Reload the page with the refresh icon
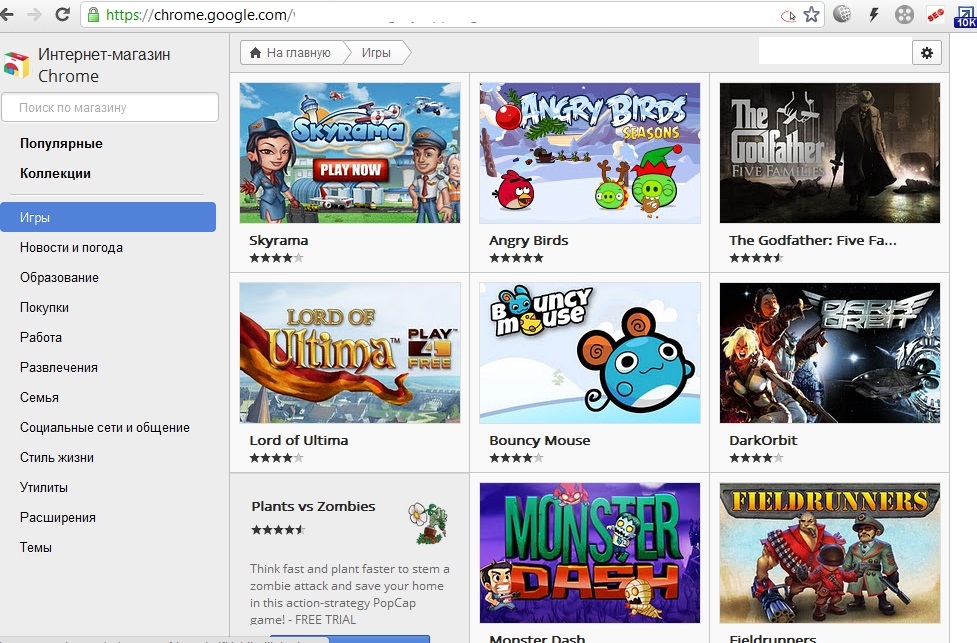Image resolution: width=977 pixels, height=643 pixels. pyautogui.click(x=62, y=14)
